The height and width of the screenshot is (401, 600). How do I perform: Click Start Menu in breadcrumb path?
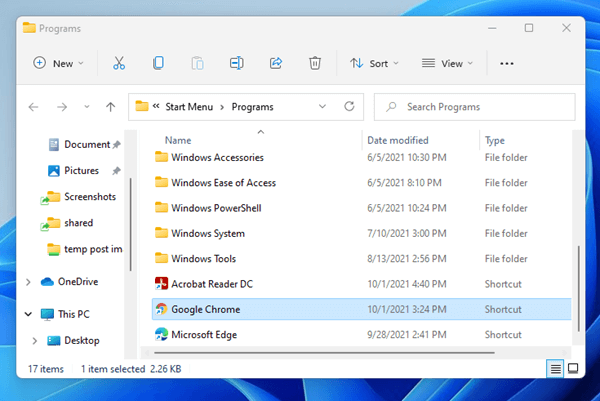(189, 107)
